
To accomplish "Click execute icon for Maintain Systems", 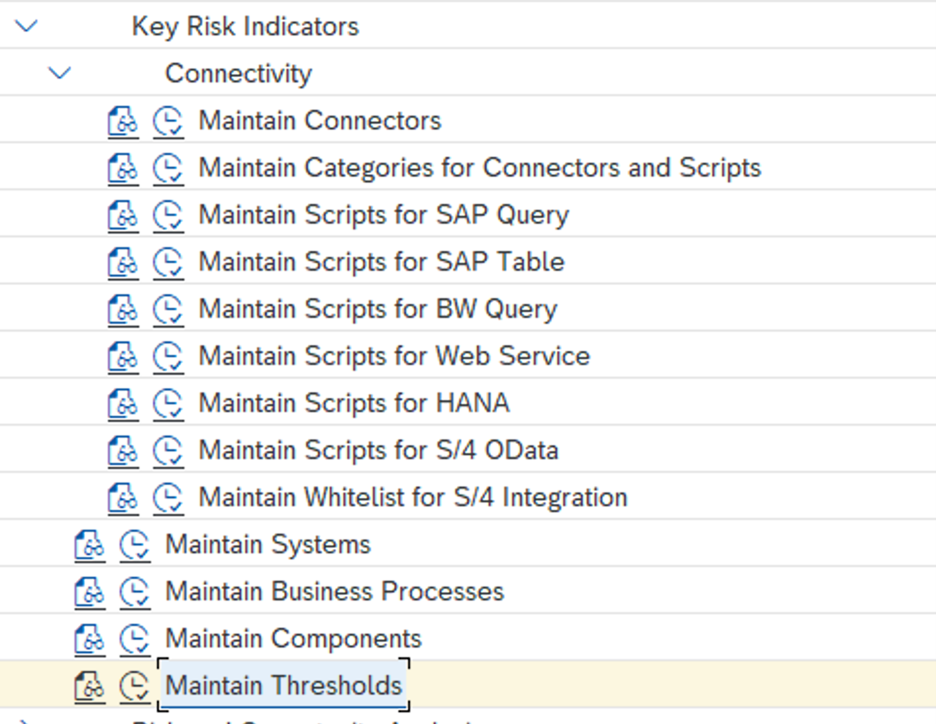I will (134, 544).
